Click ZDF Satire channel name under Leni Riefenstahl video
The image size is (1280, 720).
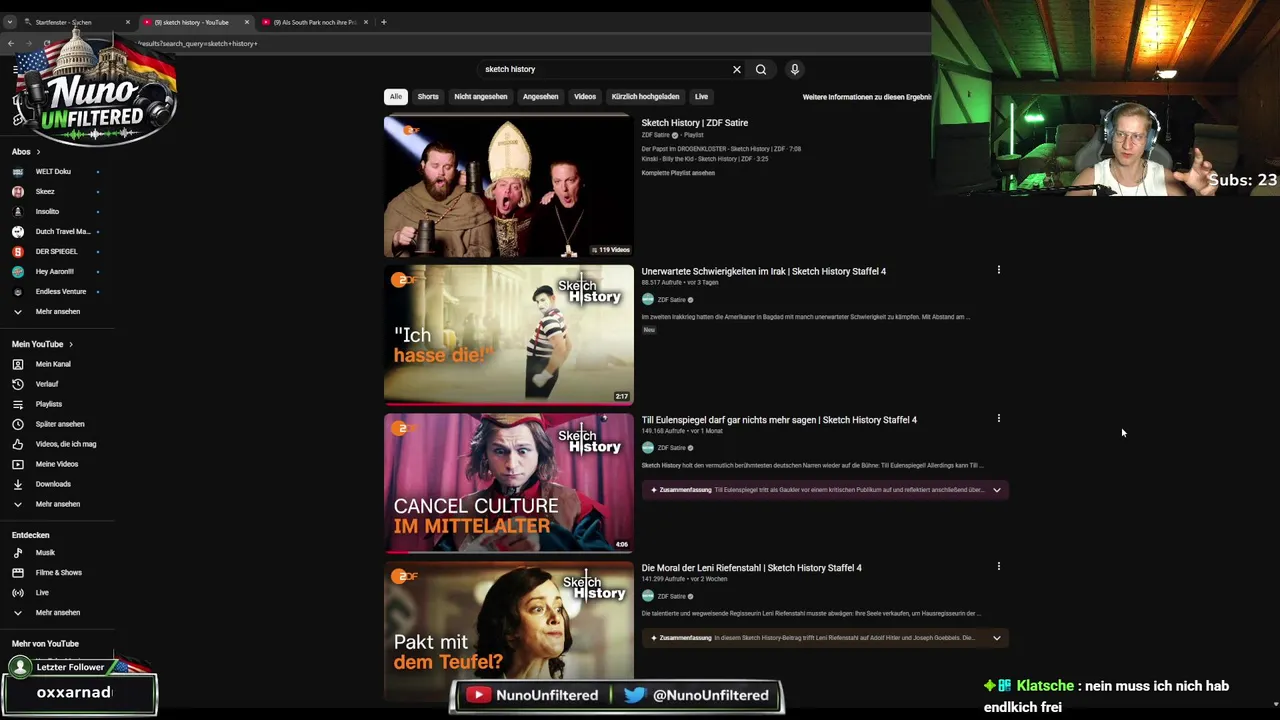(x=671, y=596)
